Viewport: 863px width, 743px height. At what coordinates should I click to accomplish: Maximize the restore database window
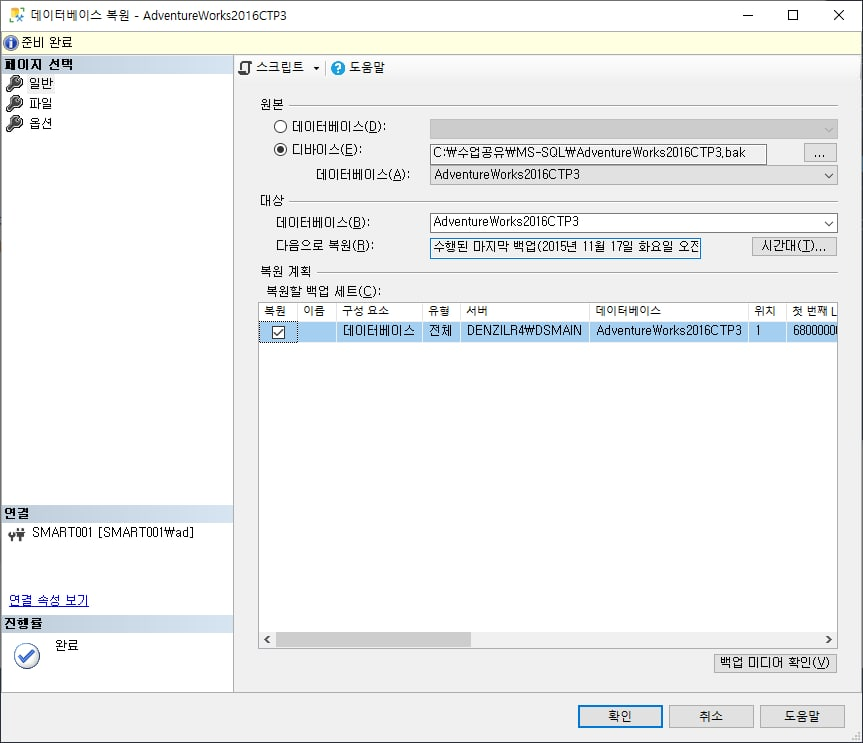793,15
